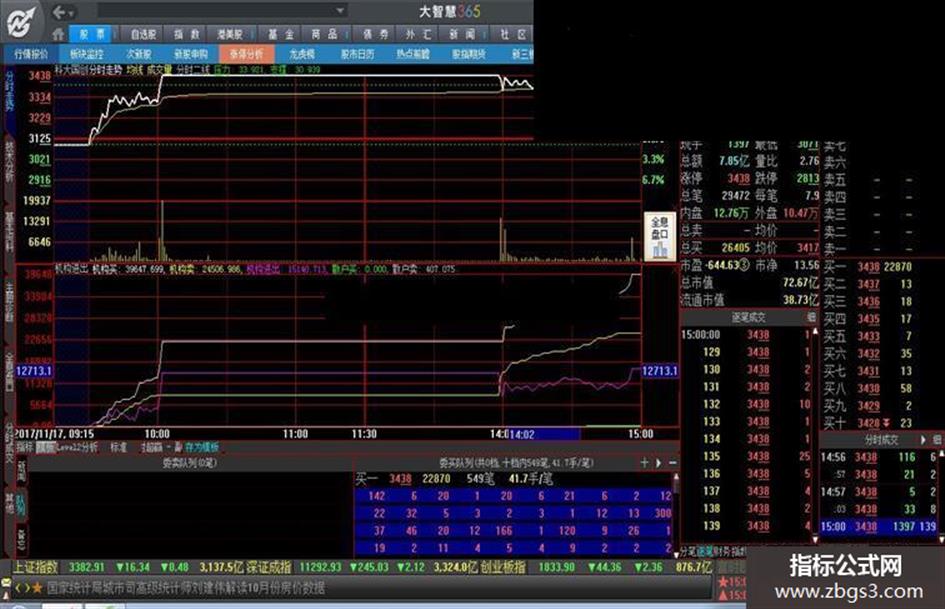Click ticker previous/next arrows icon

click(x=22, y=587)
